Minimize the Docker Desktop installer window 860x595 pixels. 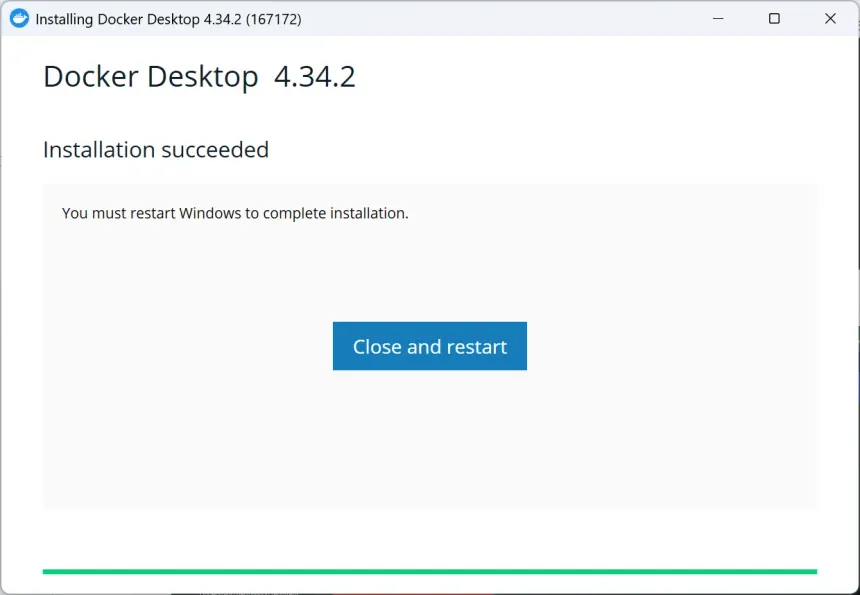[x=717, y=18]
